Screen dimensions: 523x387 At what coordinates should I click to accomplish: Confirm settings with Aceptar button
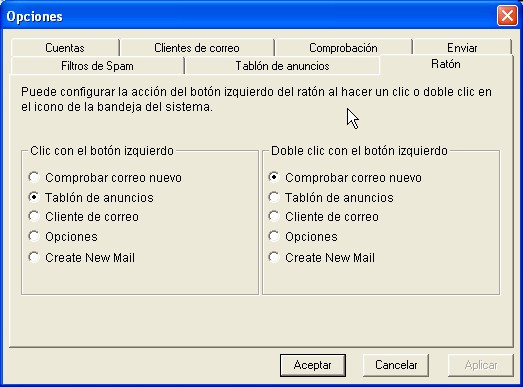click(313, 365)
